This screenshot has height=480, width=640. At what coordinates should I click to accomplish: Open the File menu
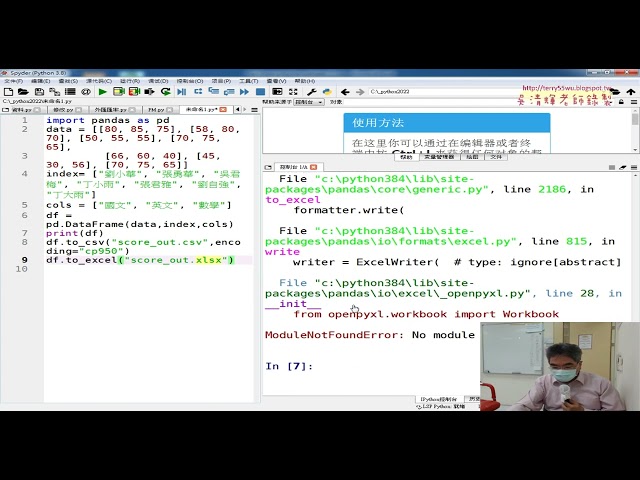[x=13, y=81]
